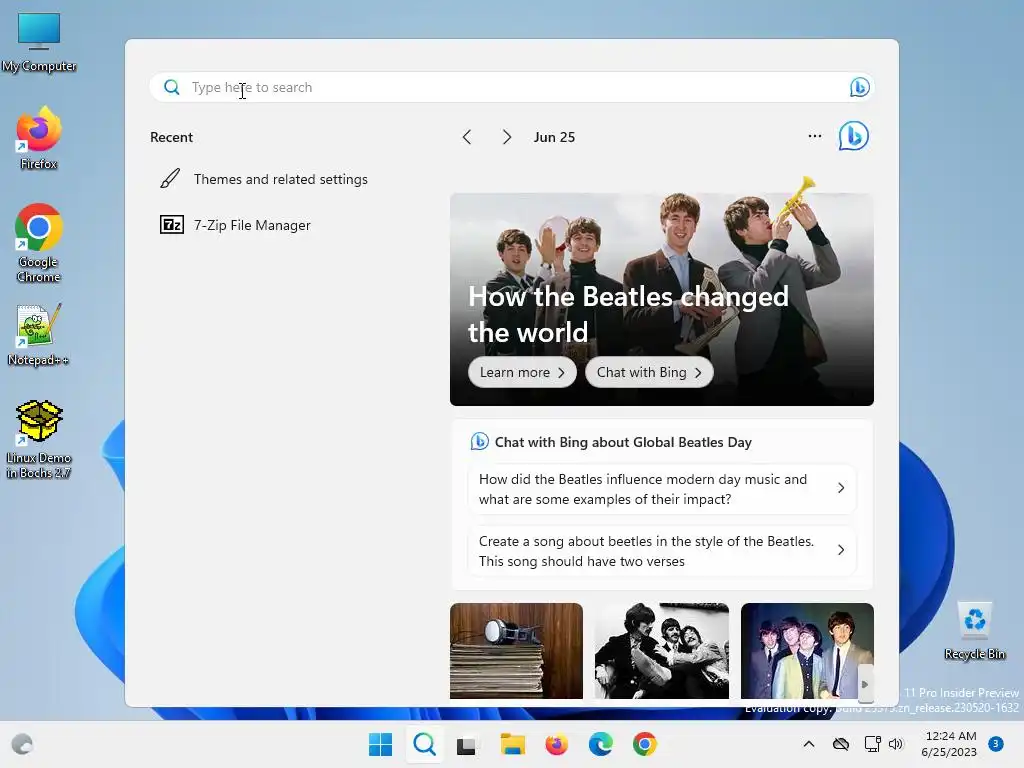Open the clock and date 12:24 AM

pyautogui.click(x=950, y=744)
